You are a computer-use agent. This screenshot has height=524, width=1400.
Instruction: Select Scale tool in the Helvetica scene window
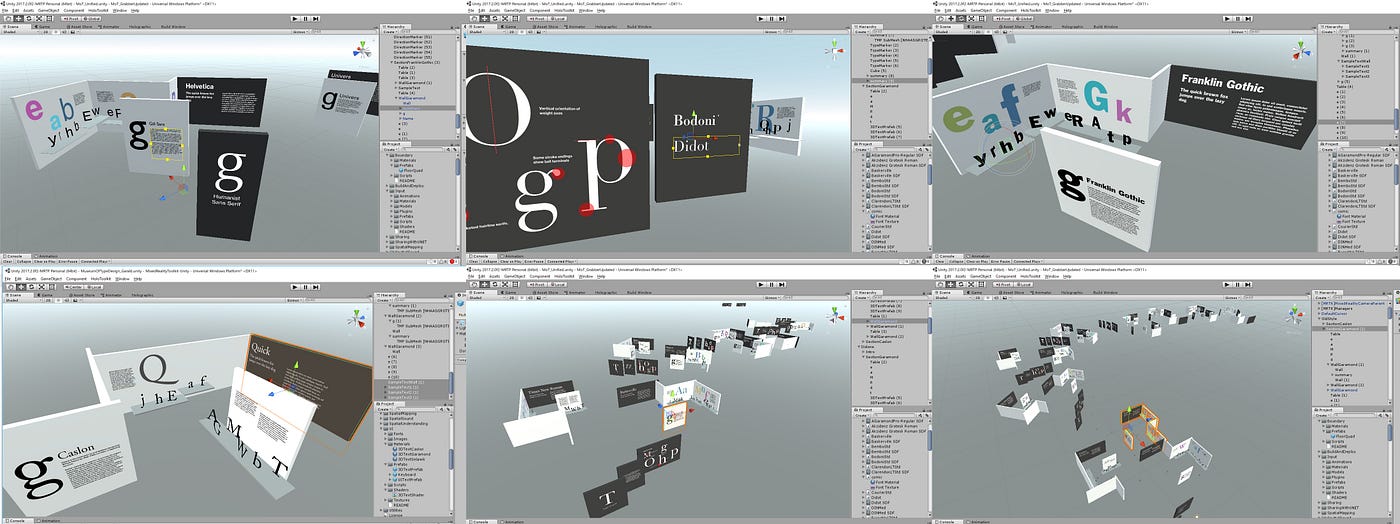click(x=39, y=19)
